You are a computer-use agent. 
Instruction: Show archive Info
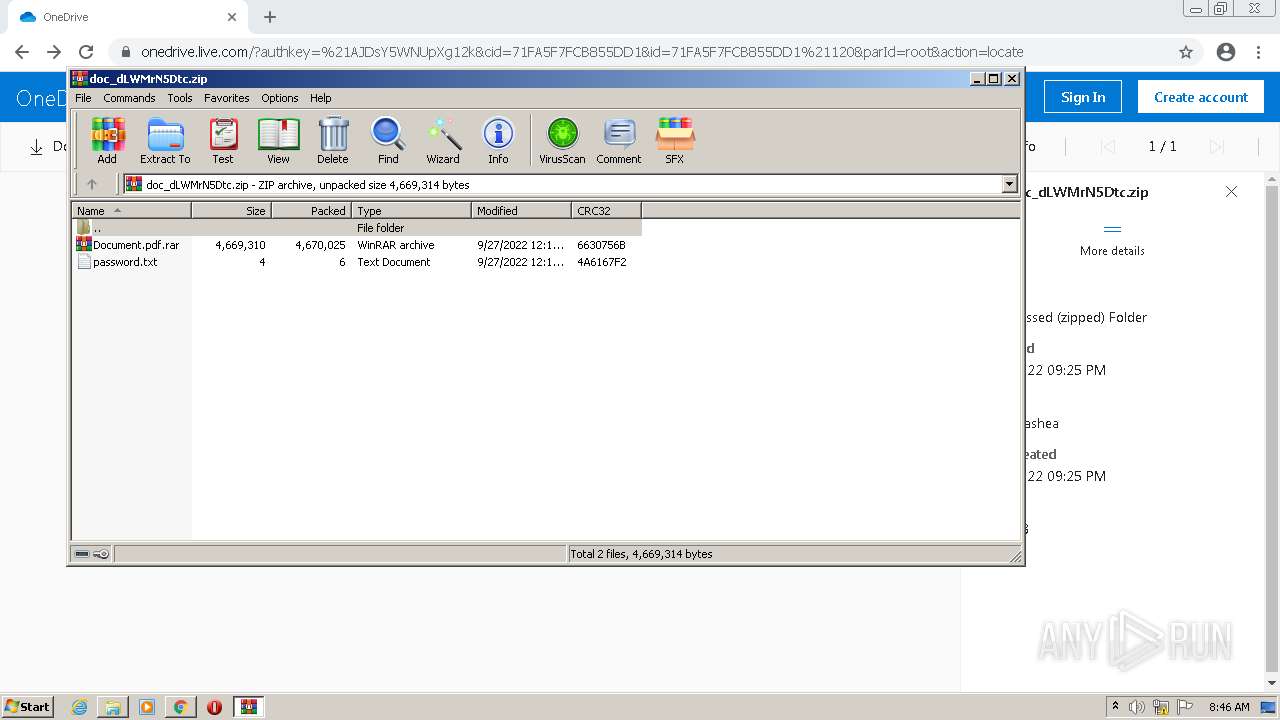tap(498, 140)
